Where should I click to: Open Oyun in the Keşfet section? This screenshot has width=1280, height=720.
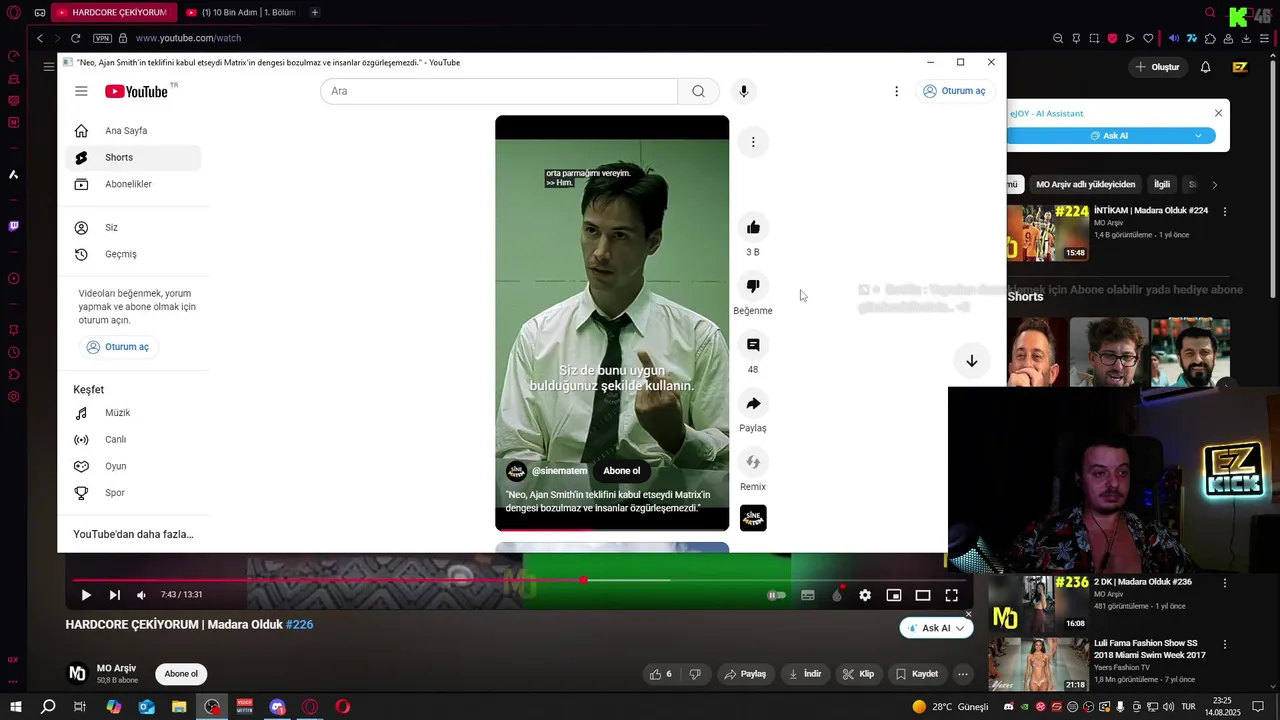tap(133, 466)
